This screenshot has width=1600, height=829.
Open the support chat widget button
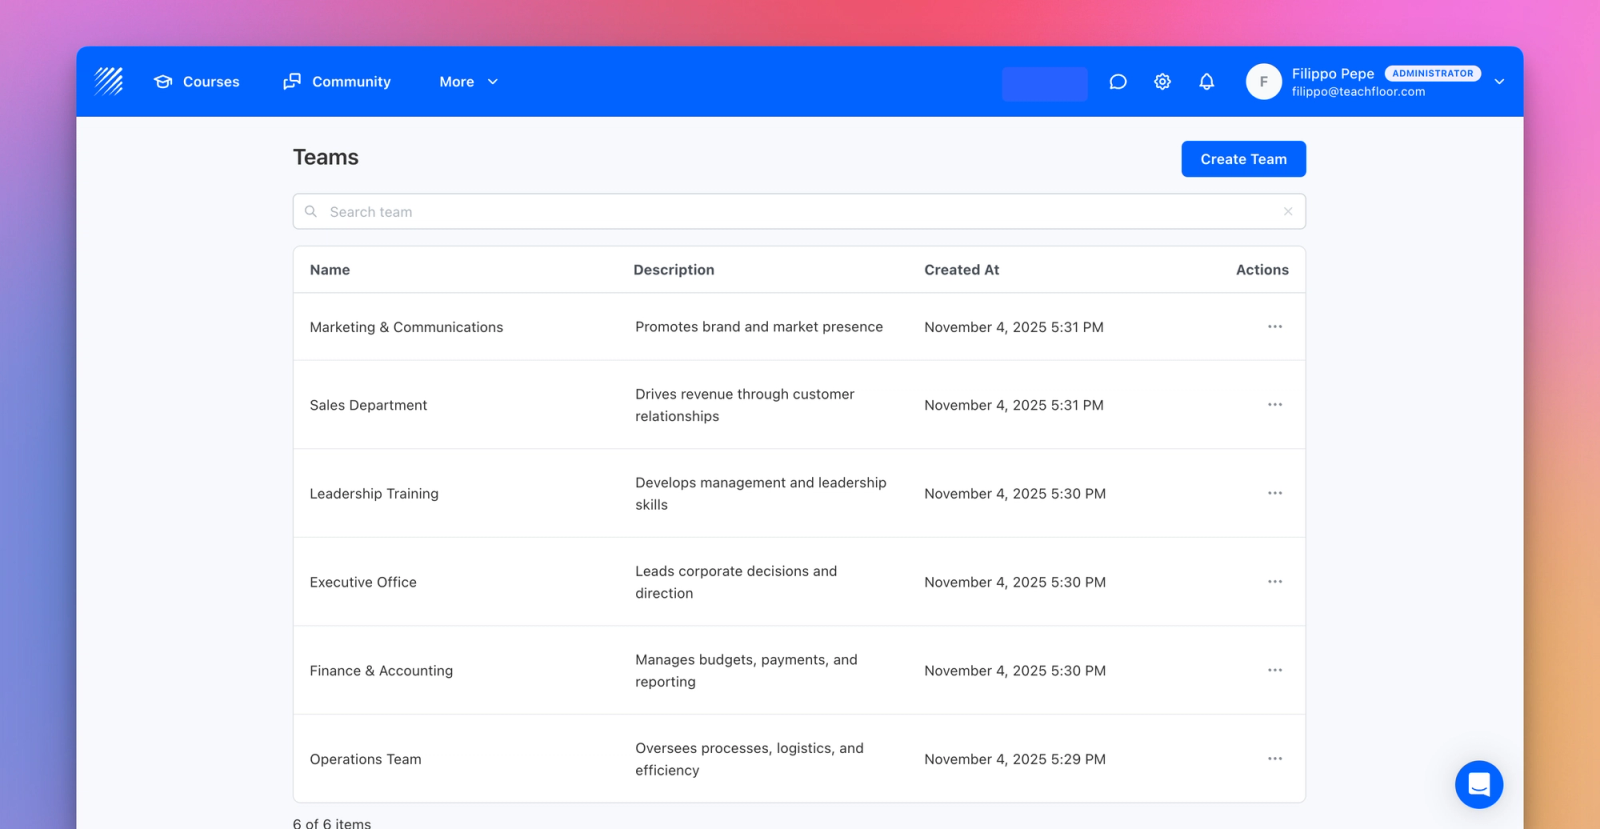click(1479, 785)
